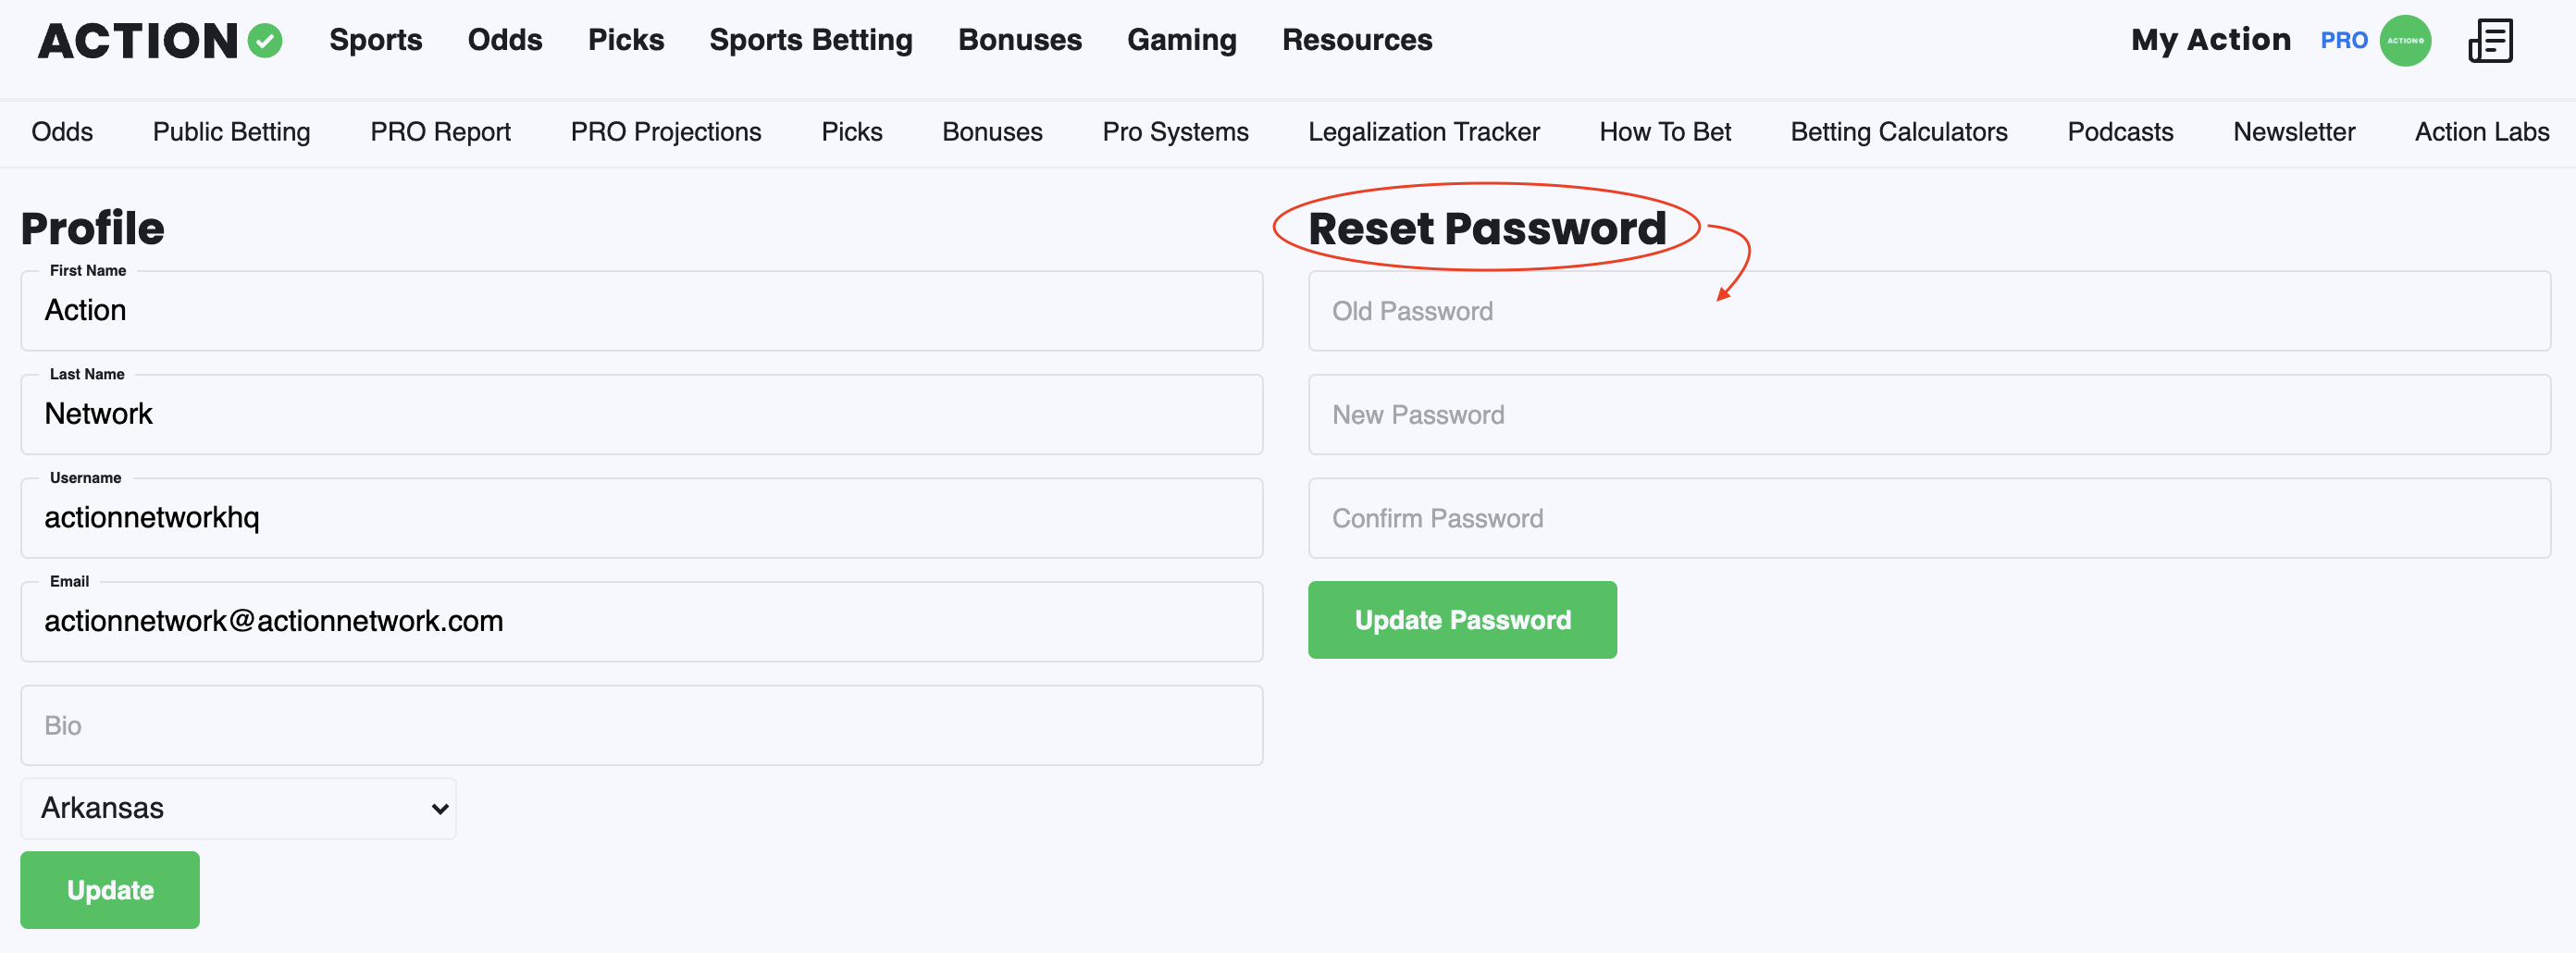Focus the Confirm Password field
The width and height of the screenshot is (2576, 953).
[1929, 518]
